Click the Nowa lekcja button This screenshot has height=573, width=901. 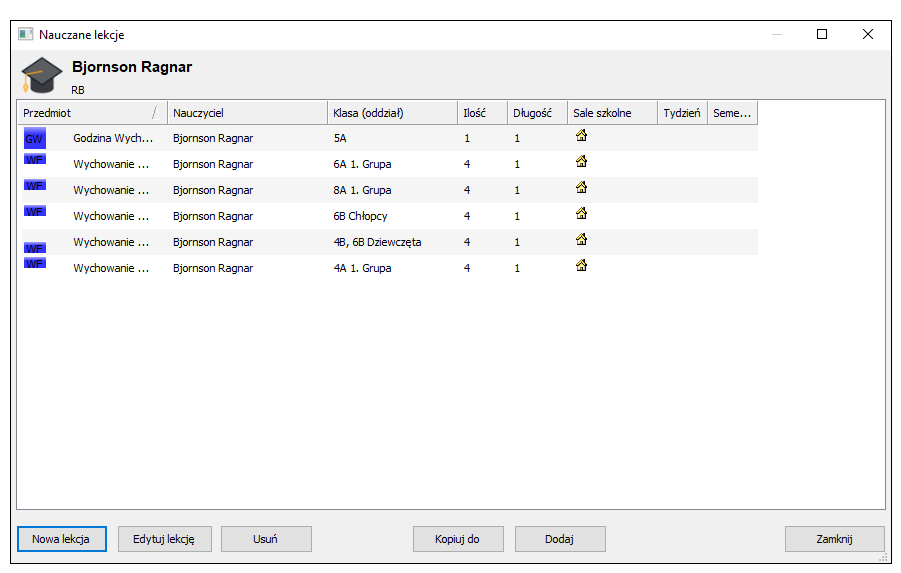point(61,539)
